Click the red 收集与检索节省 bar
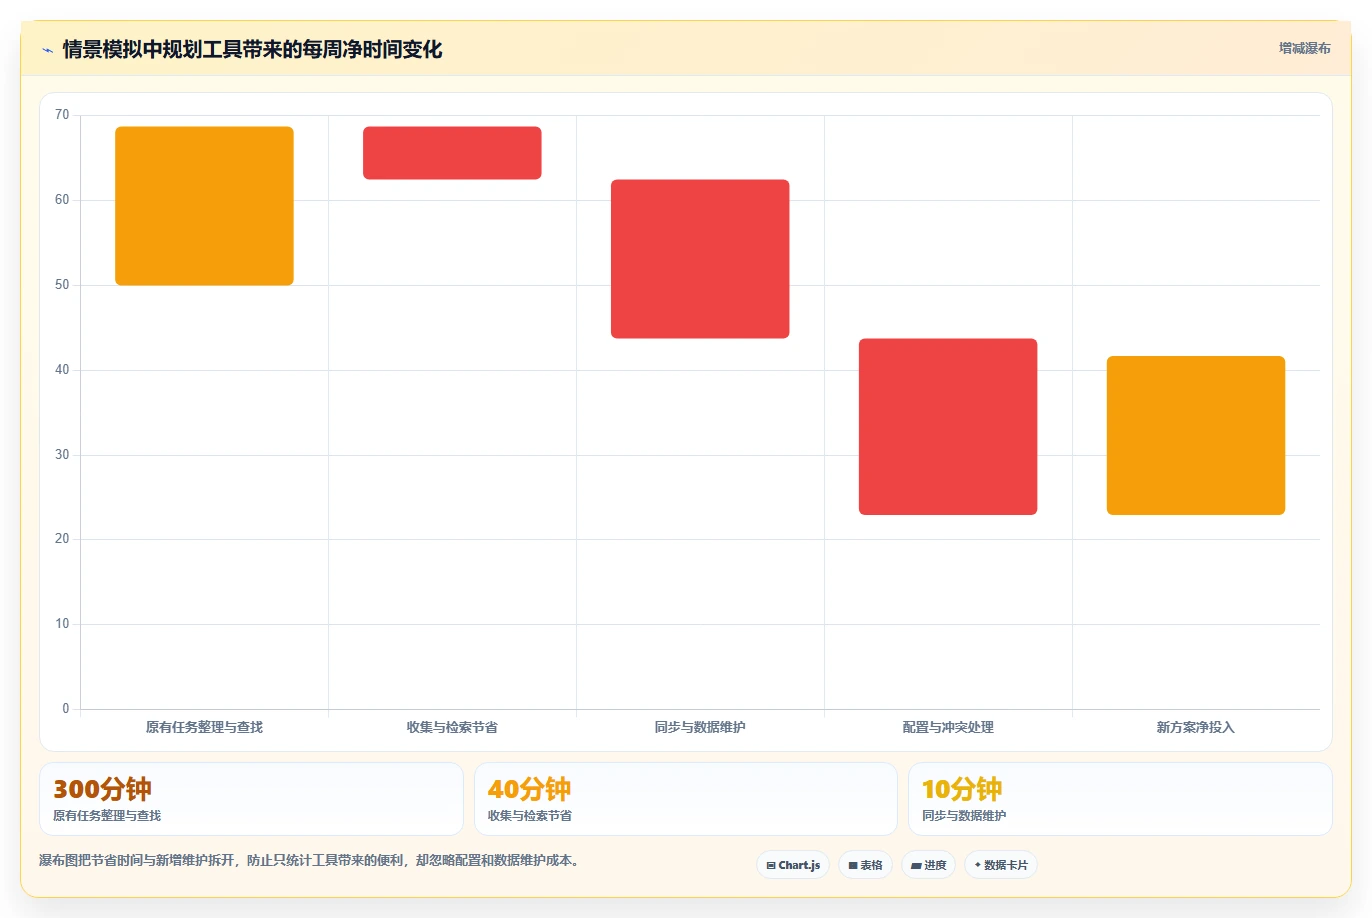This screenshot has height=918, width=1372. 452,153
